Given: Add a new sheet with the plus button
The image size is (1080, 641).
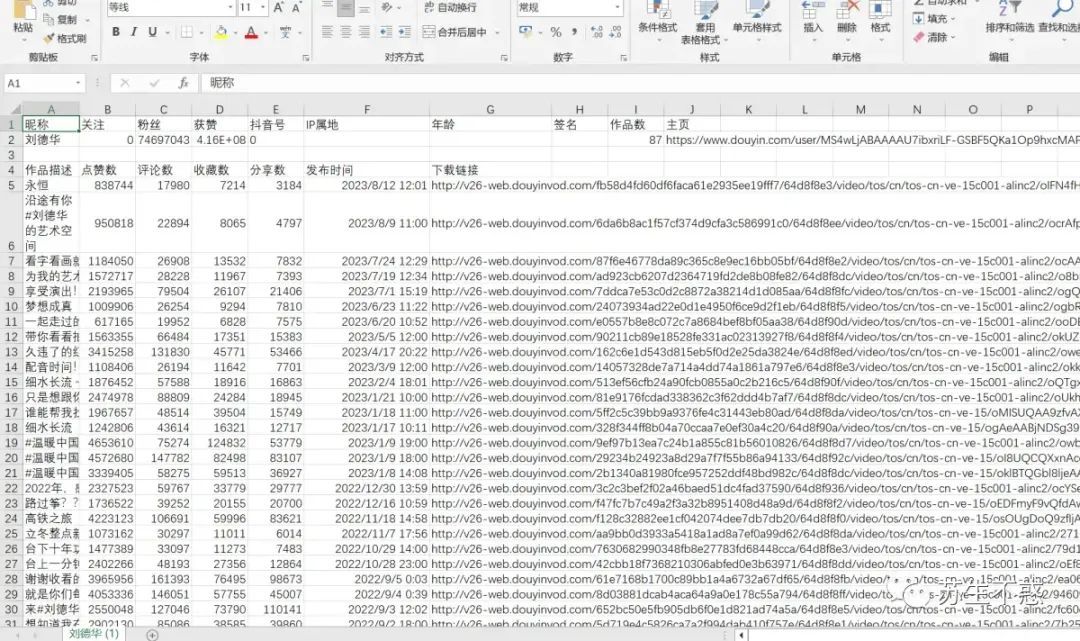Looking at the screenshot, I should pos(152,635).
